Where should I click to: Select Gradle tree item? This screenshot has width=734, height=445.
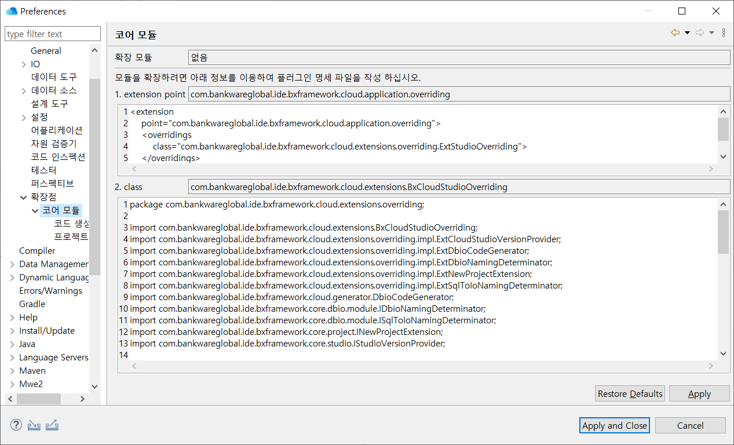(32, 304)
